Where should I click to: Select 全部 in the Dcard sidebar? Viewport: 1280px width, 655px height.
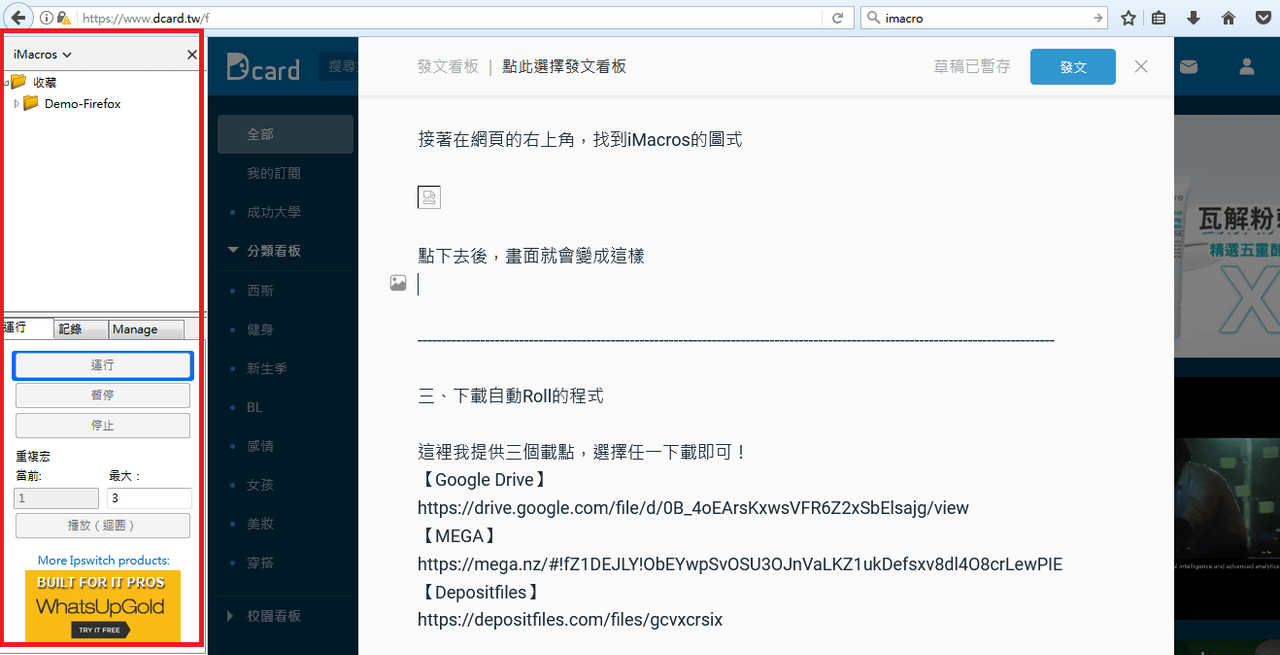coord(285,134)
